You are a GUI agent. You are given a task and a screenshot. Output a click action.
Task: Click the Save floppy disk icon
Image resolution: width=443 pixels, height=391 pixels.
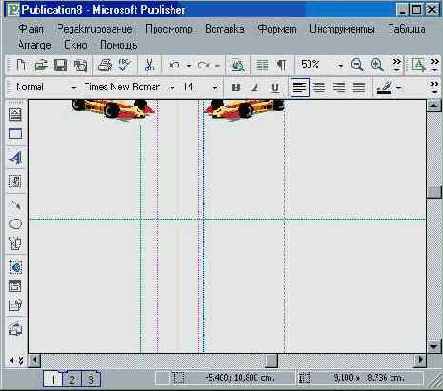[60, 65]
